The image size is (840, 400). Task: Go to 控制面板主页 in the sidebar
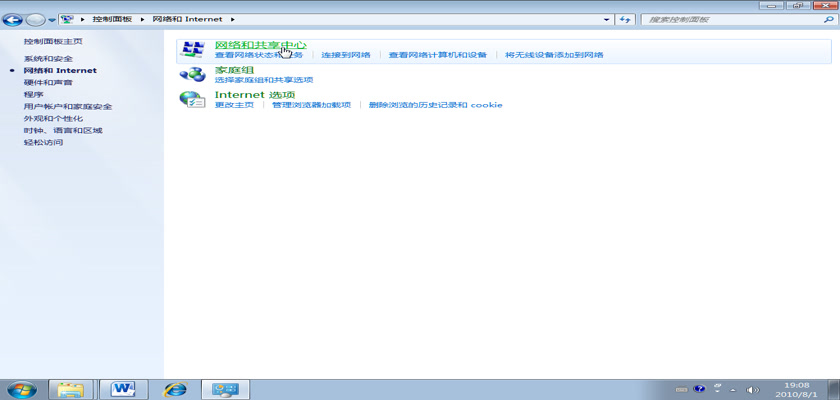click(x=52, y=42)
